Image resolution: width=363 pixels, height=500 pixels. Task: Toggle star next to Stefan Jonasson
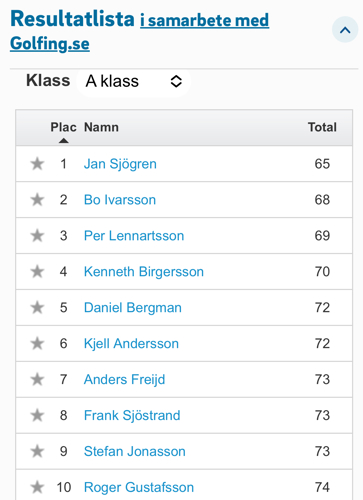(37, 451)
